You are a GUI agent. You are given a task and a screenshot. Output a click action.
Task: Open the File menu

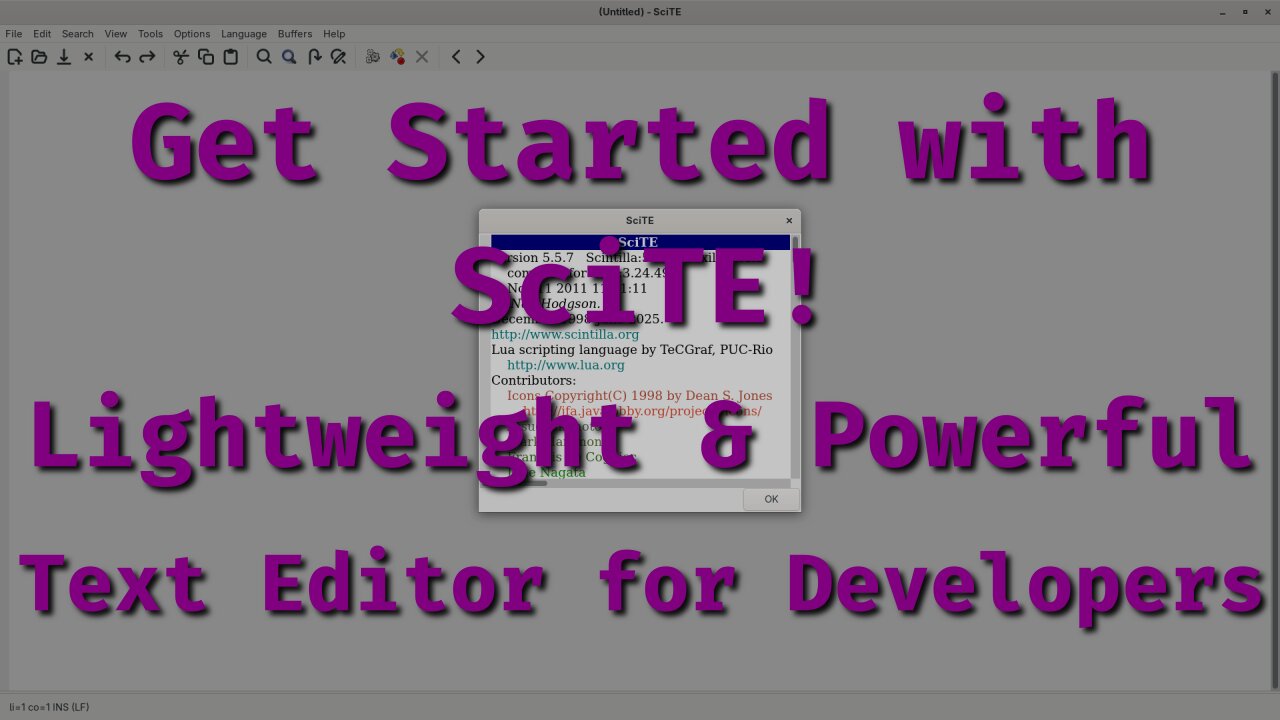[x=13, y=34]
